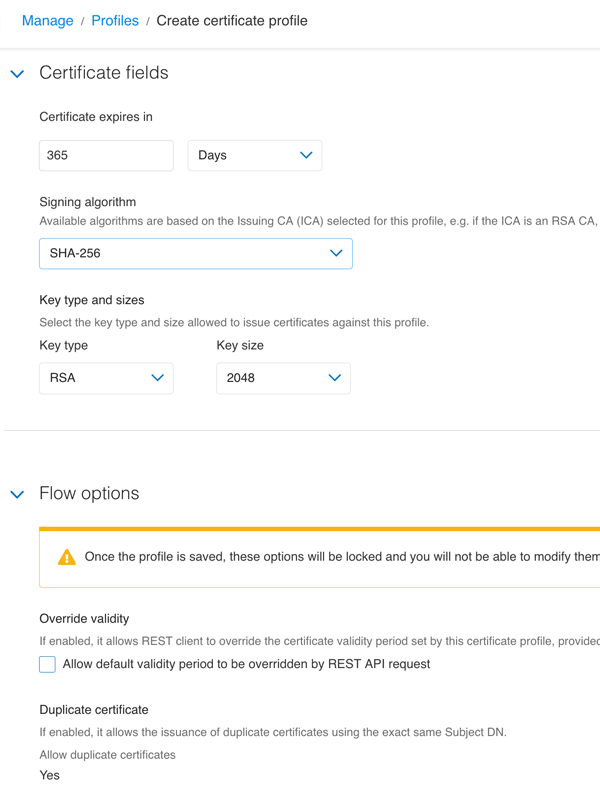The width and height of the screenshot is (600, 788).
Task: Click the 'Key size' label
Action: (240, 345)
